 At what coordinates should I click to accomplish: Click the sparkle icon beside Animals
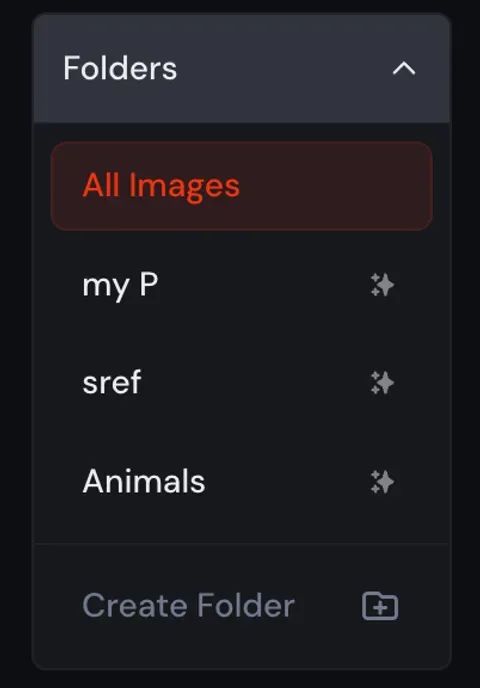pyautogui.click(x=382, y=482)
